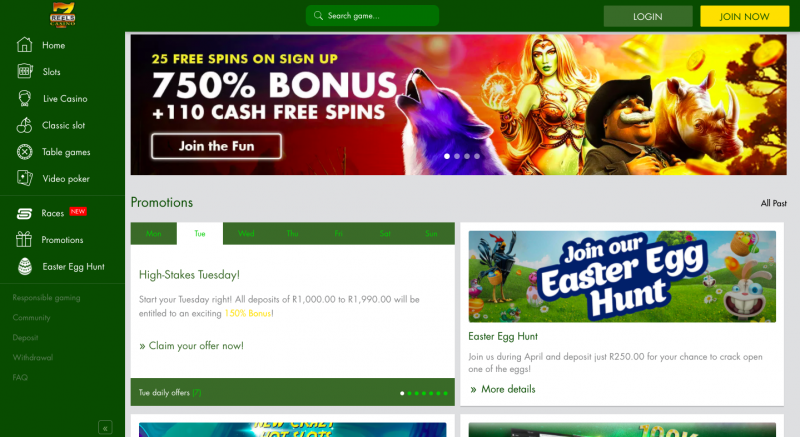
Task: Click the Promotions gift box icon
Action: tap(23, 239)
